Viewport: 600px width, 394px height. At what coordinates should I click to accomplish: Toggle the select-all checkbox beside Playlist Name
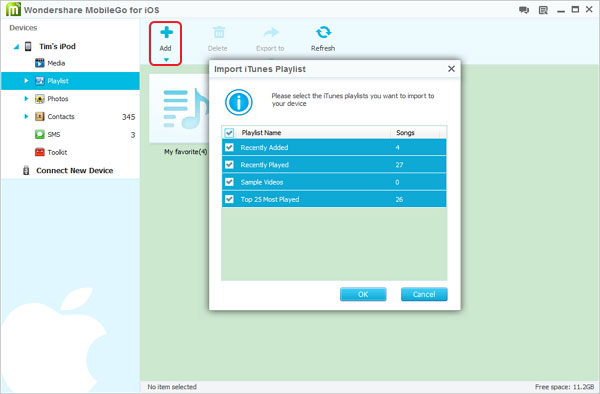click(x=229, y=133)
